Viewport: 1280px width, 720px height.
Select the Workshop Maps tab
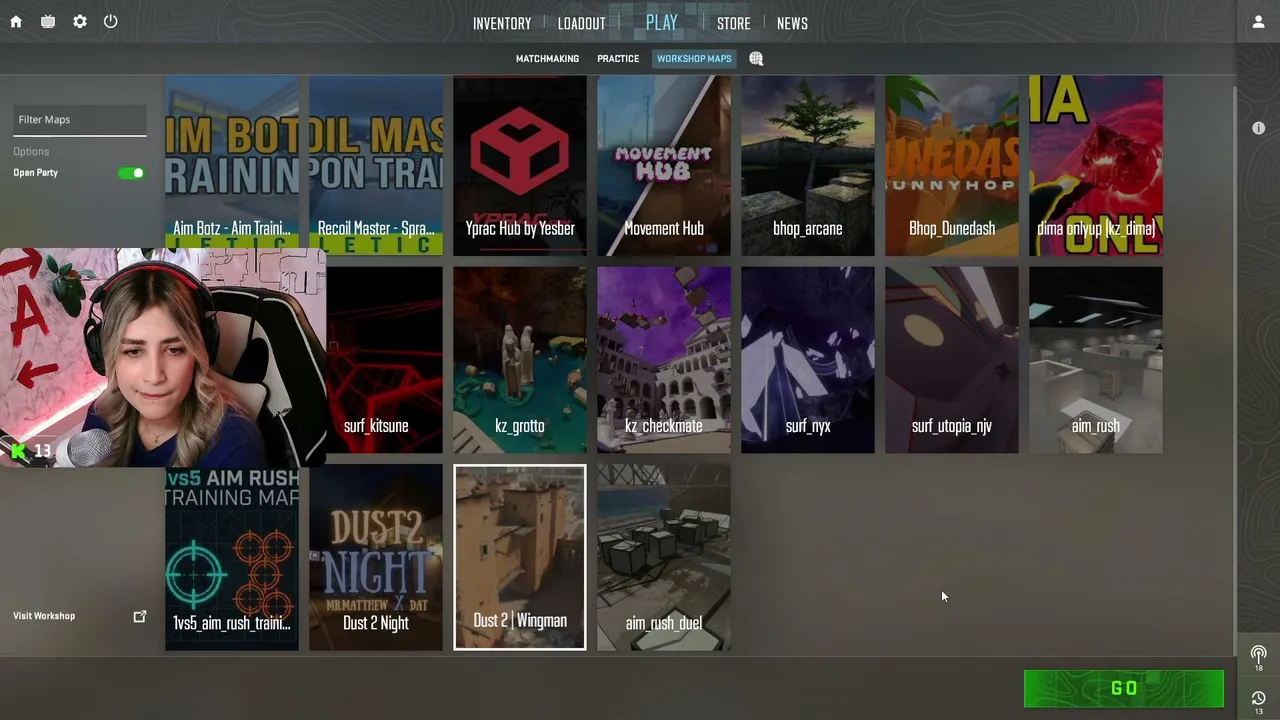pyautogui.click(x=694, y=59)
